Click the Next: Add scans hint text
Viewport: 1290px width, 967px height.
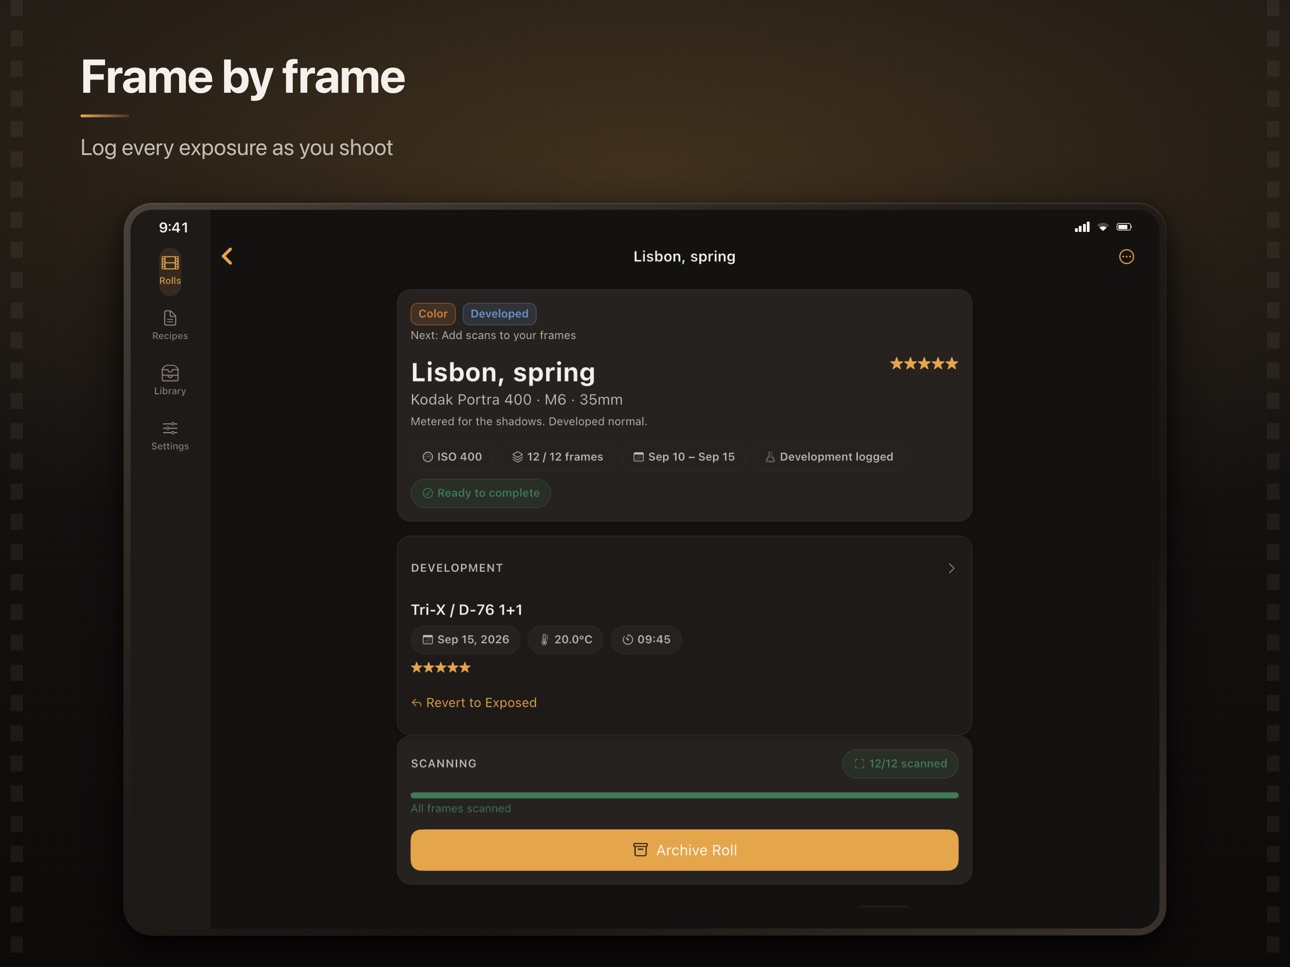tap(493, 336)
